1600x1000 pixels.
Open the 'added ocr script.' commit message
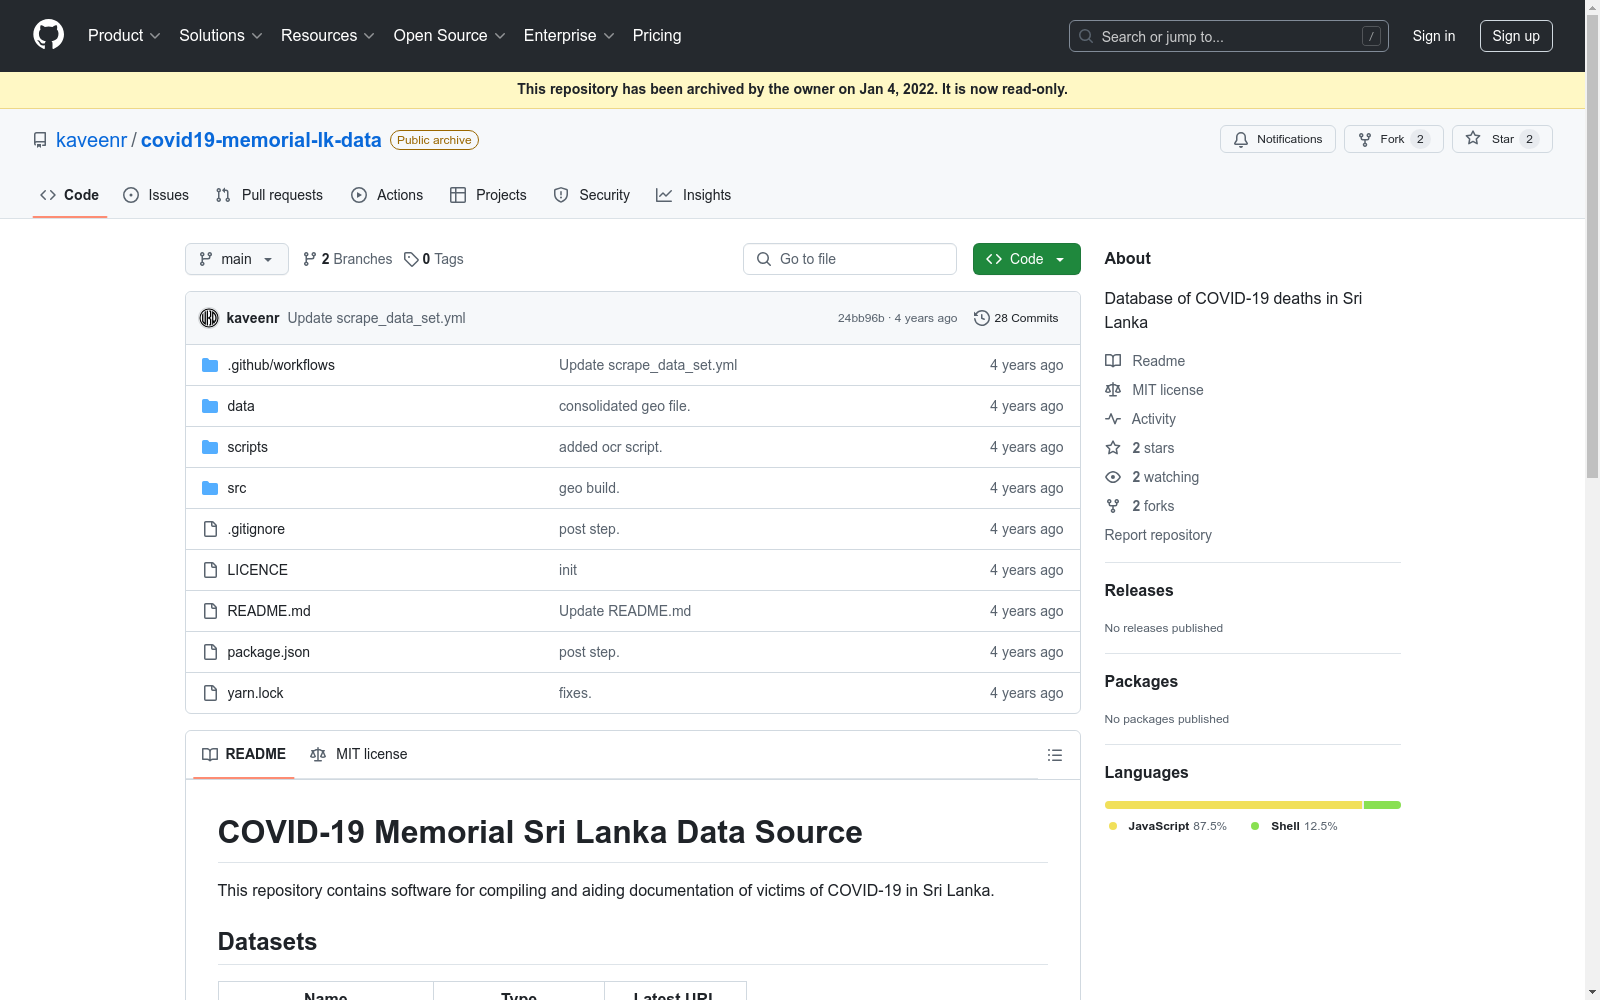click(x=610, y=447)
